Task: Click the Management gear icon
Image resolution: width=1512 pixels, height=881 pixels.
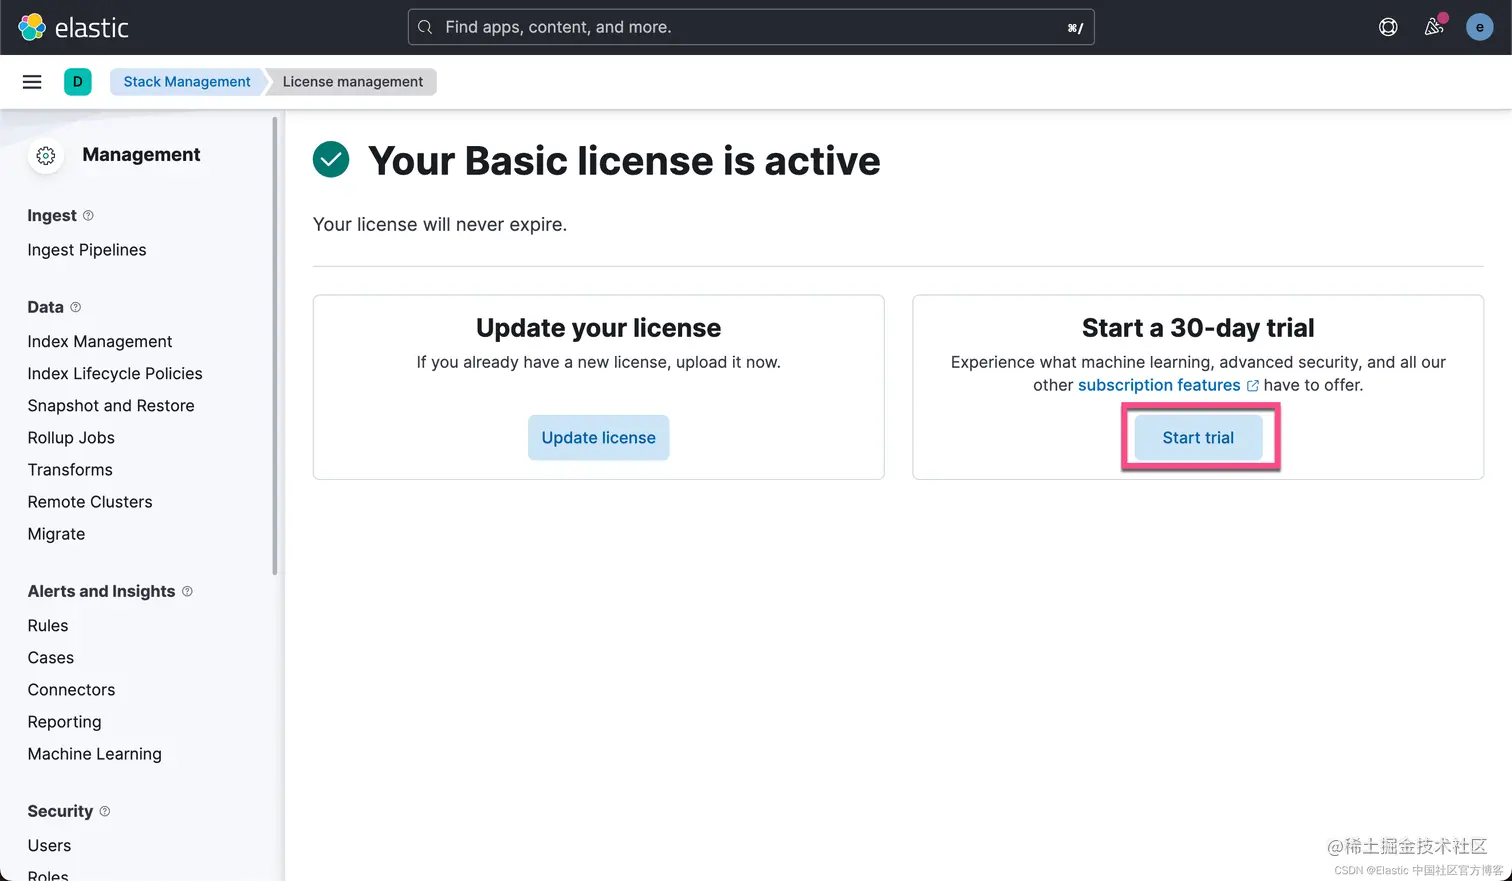Action: pyautogui.click(x=46, y=155)
